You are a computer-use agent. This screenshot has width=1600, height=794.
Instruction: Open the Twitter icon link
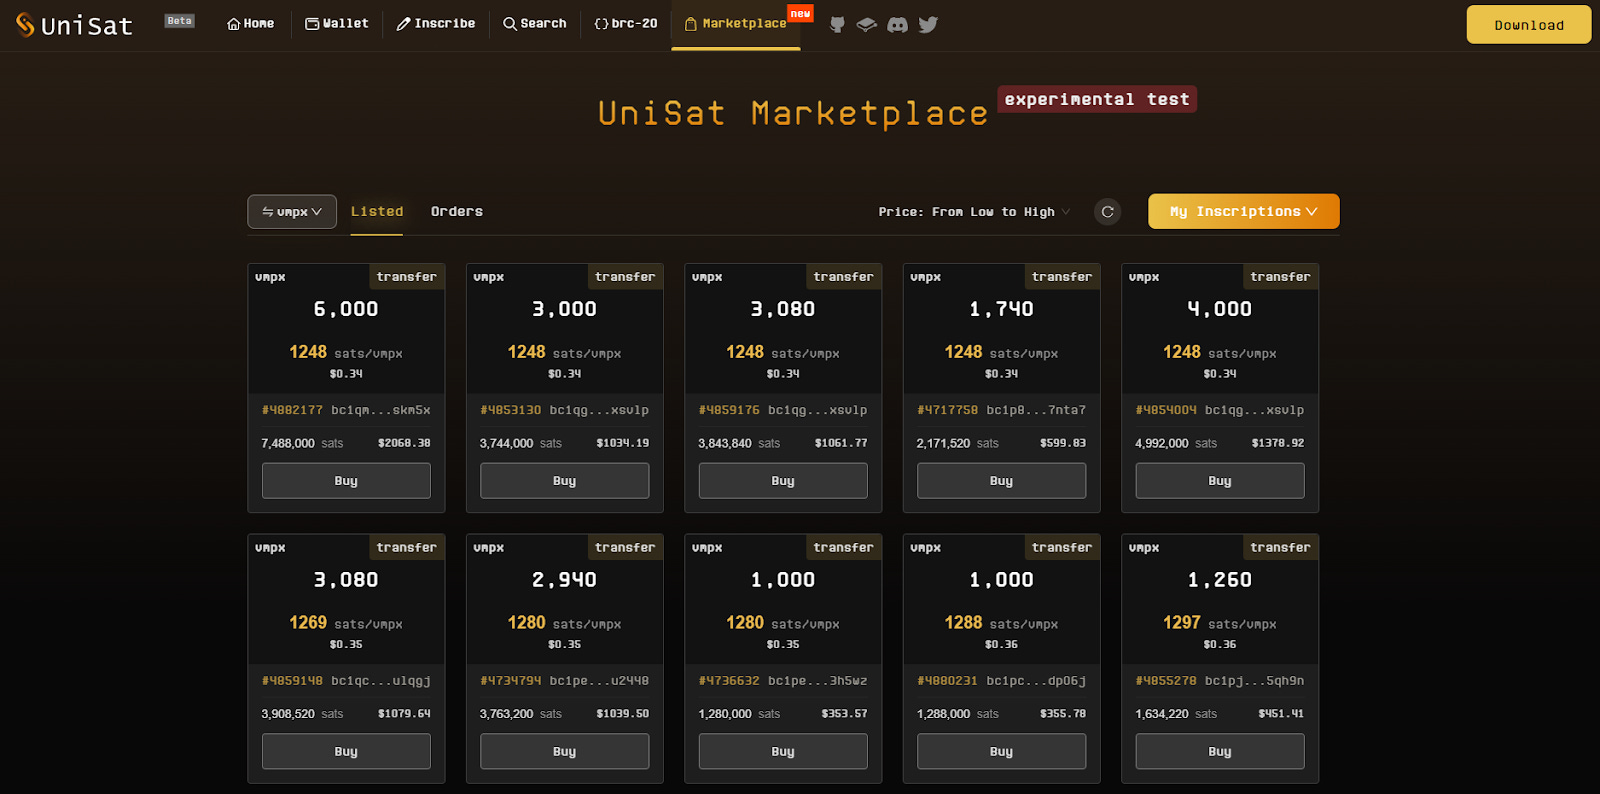pyautogui.click(x=928, y=25)
